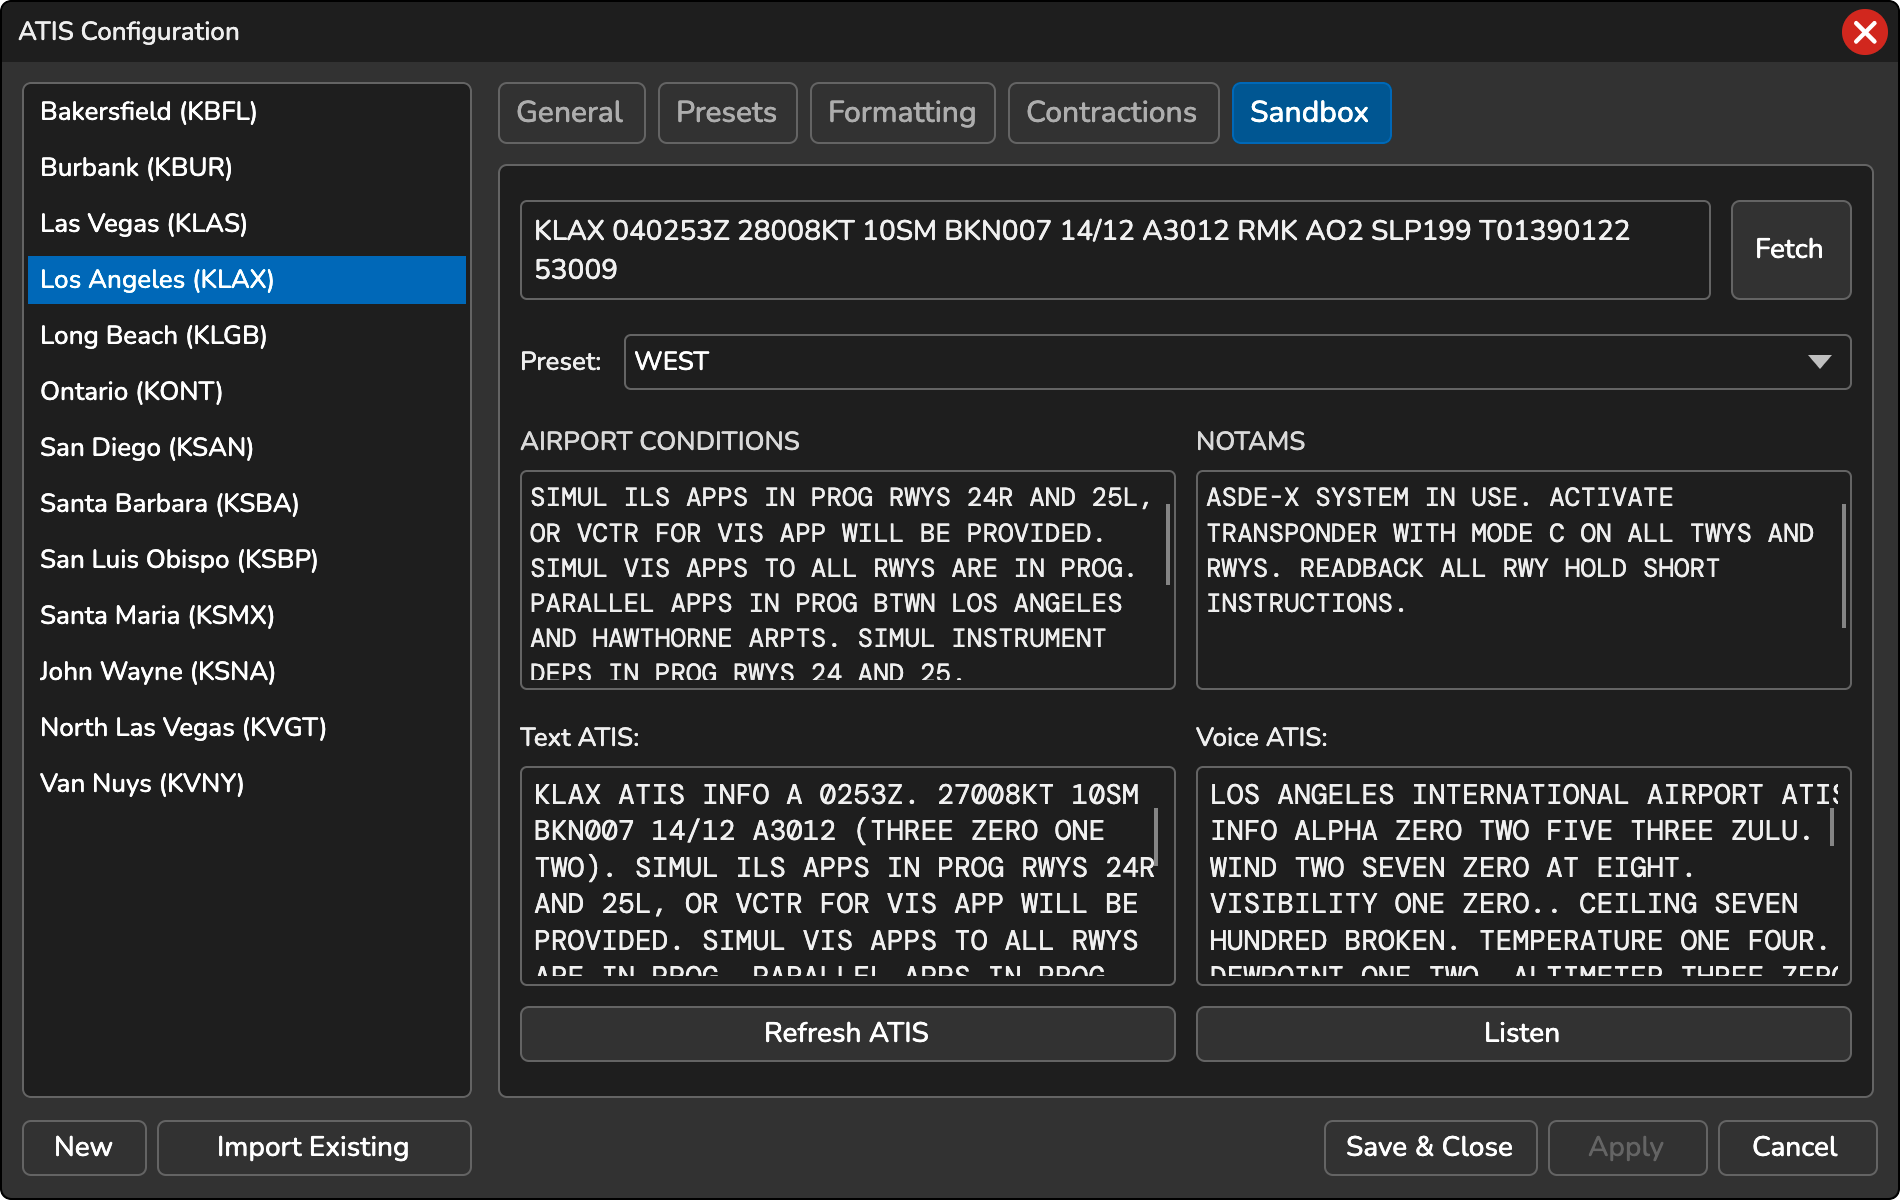Close the ATIS Configuration window

click(1864, 33)
